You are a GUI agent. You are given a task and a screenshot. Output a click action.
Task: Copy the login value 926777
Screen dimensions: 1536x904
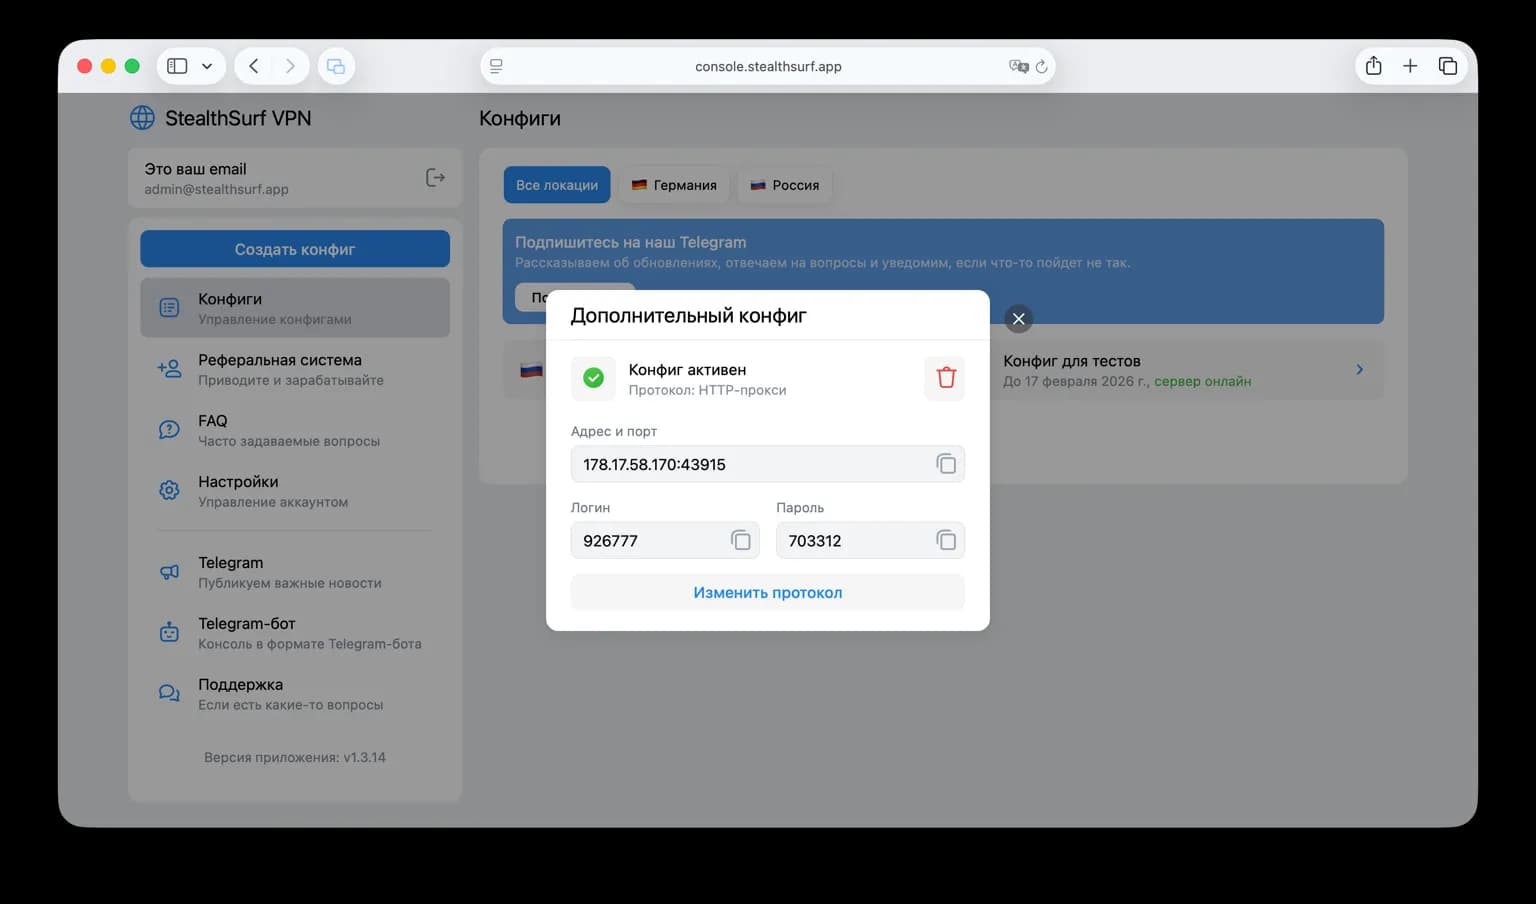(x=740, y=540)
